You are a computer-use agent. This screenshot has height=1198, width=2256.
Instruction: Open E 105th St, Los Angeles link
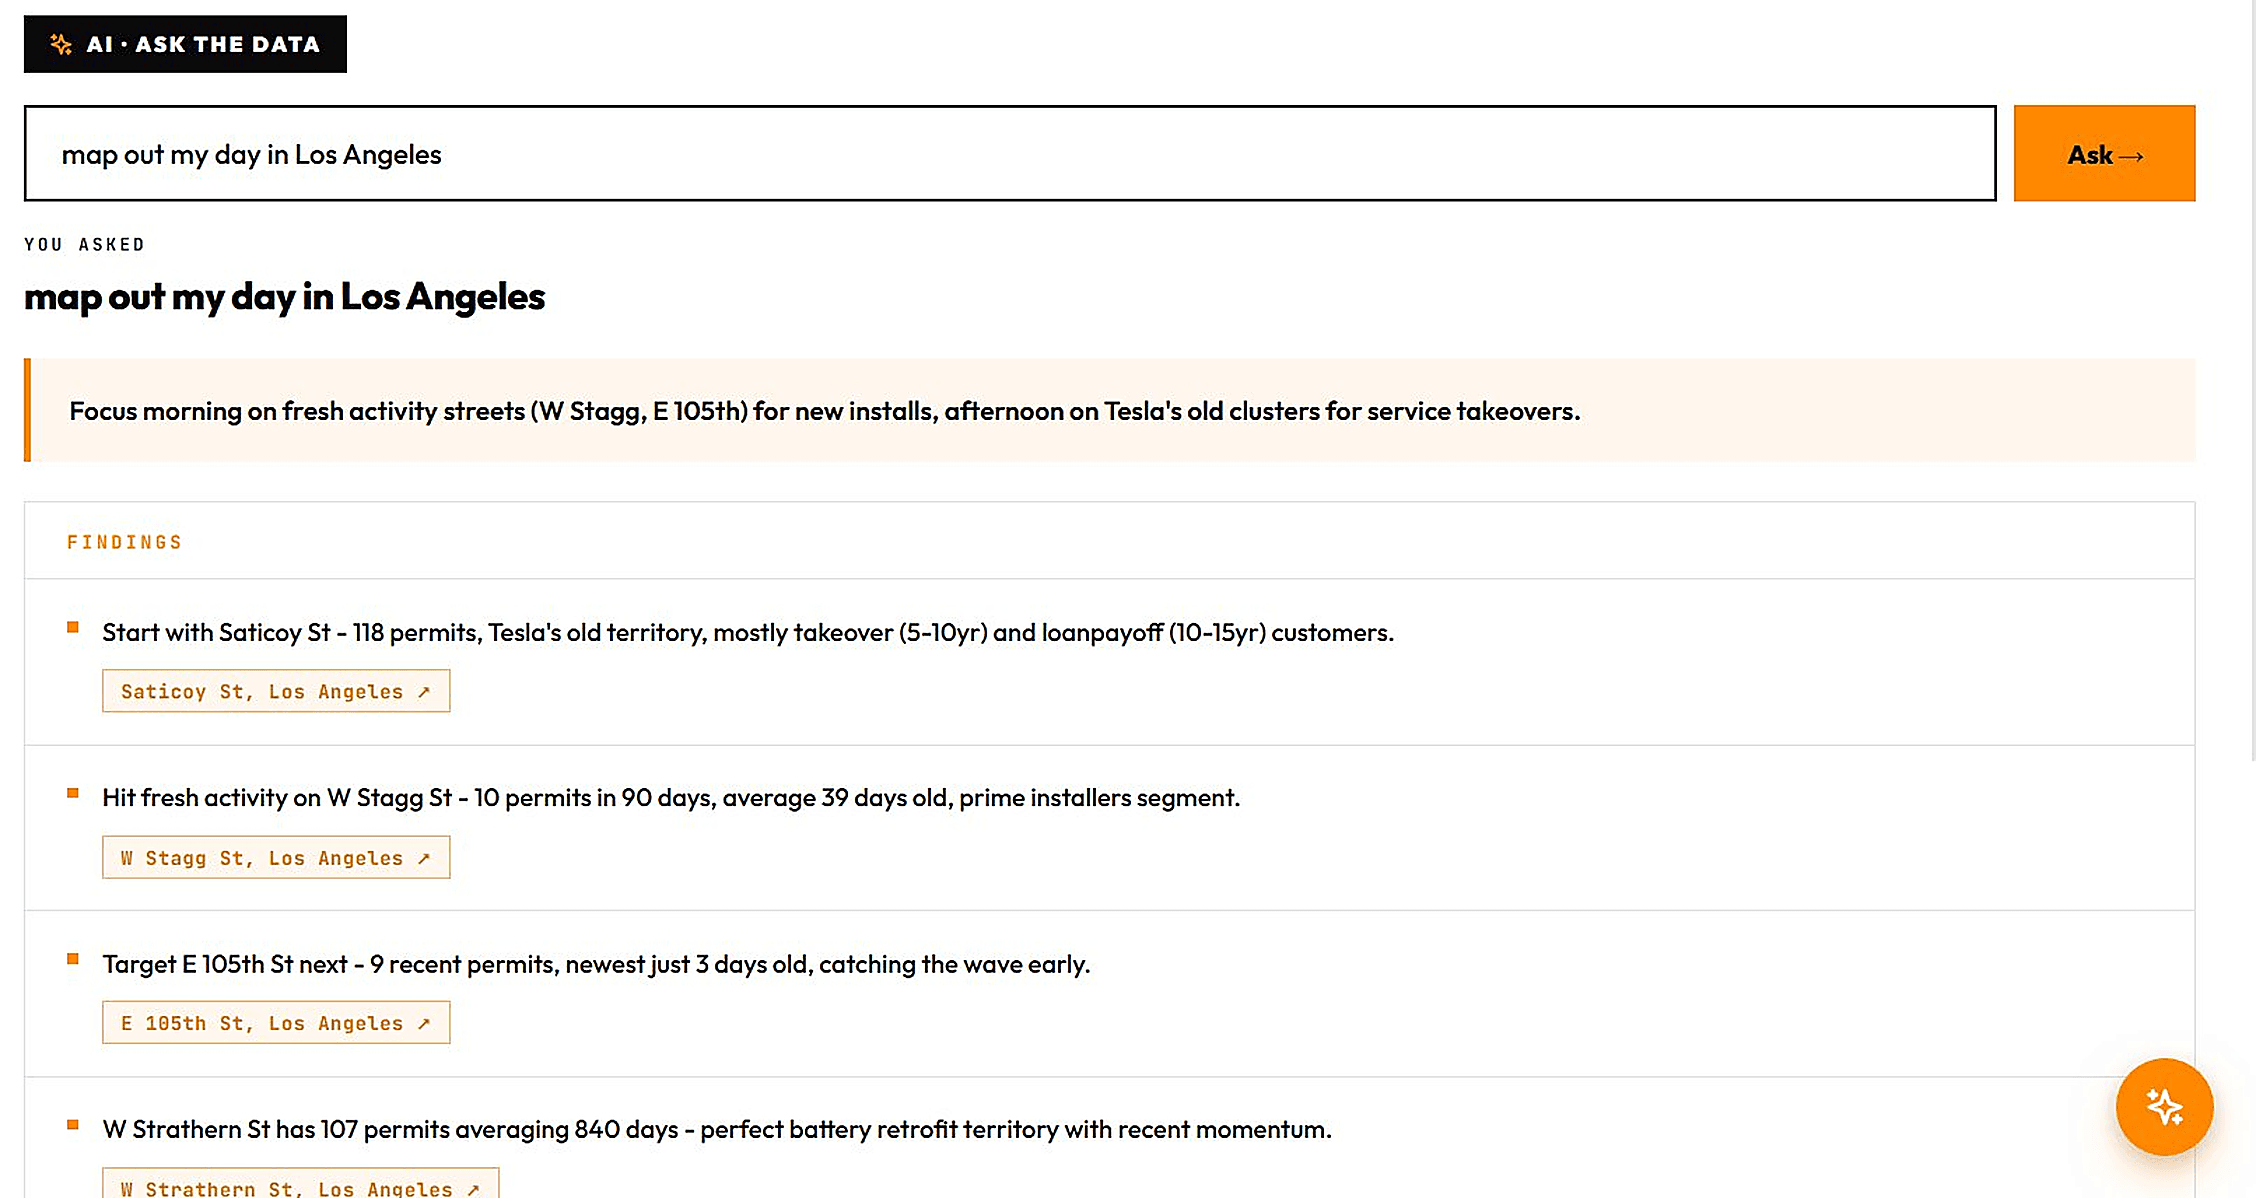pos(276,1022)
